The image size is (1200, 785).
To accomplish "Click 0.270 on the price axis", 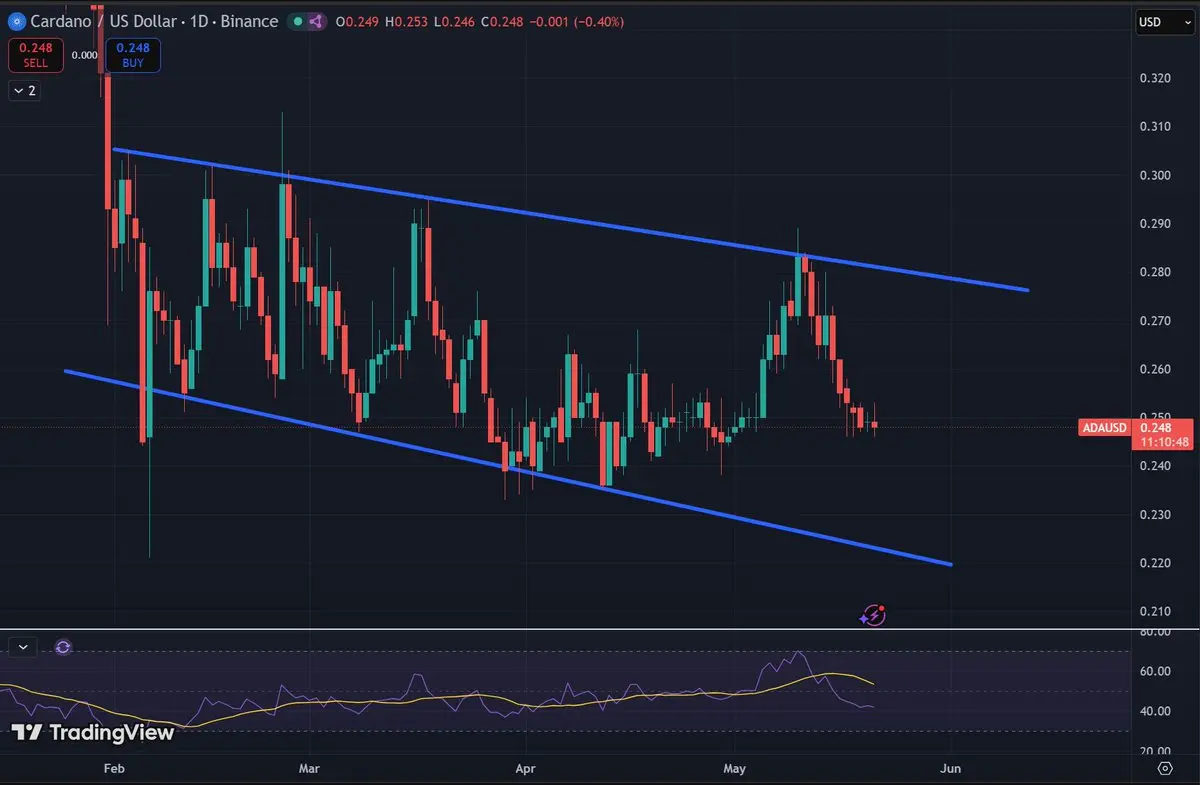I will (1156, 321).
